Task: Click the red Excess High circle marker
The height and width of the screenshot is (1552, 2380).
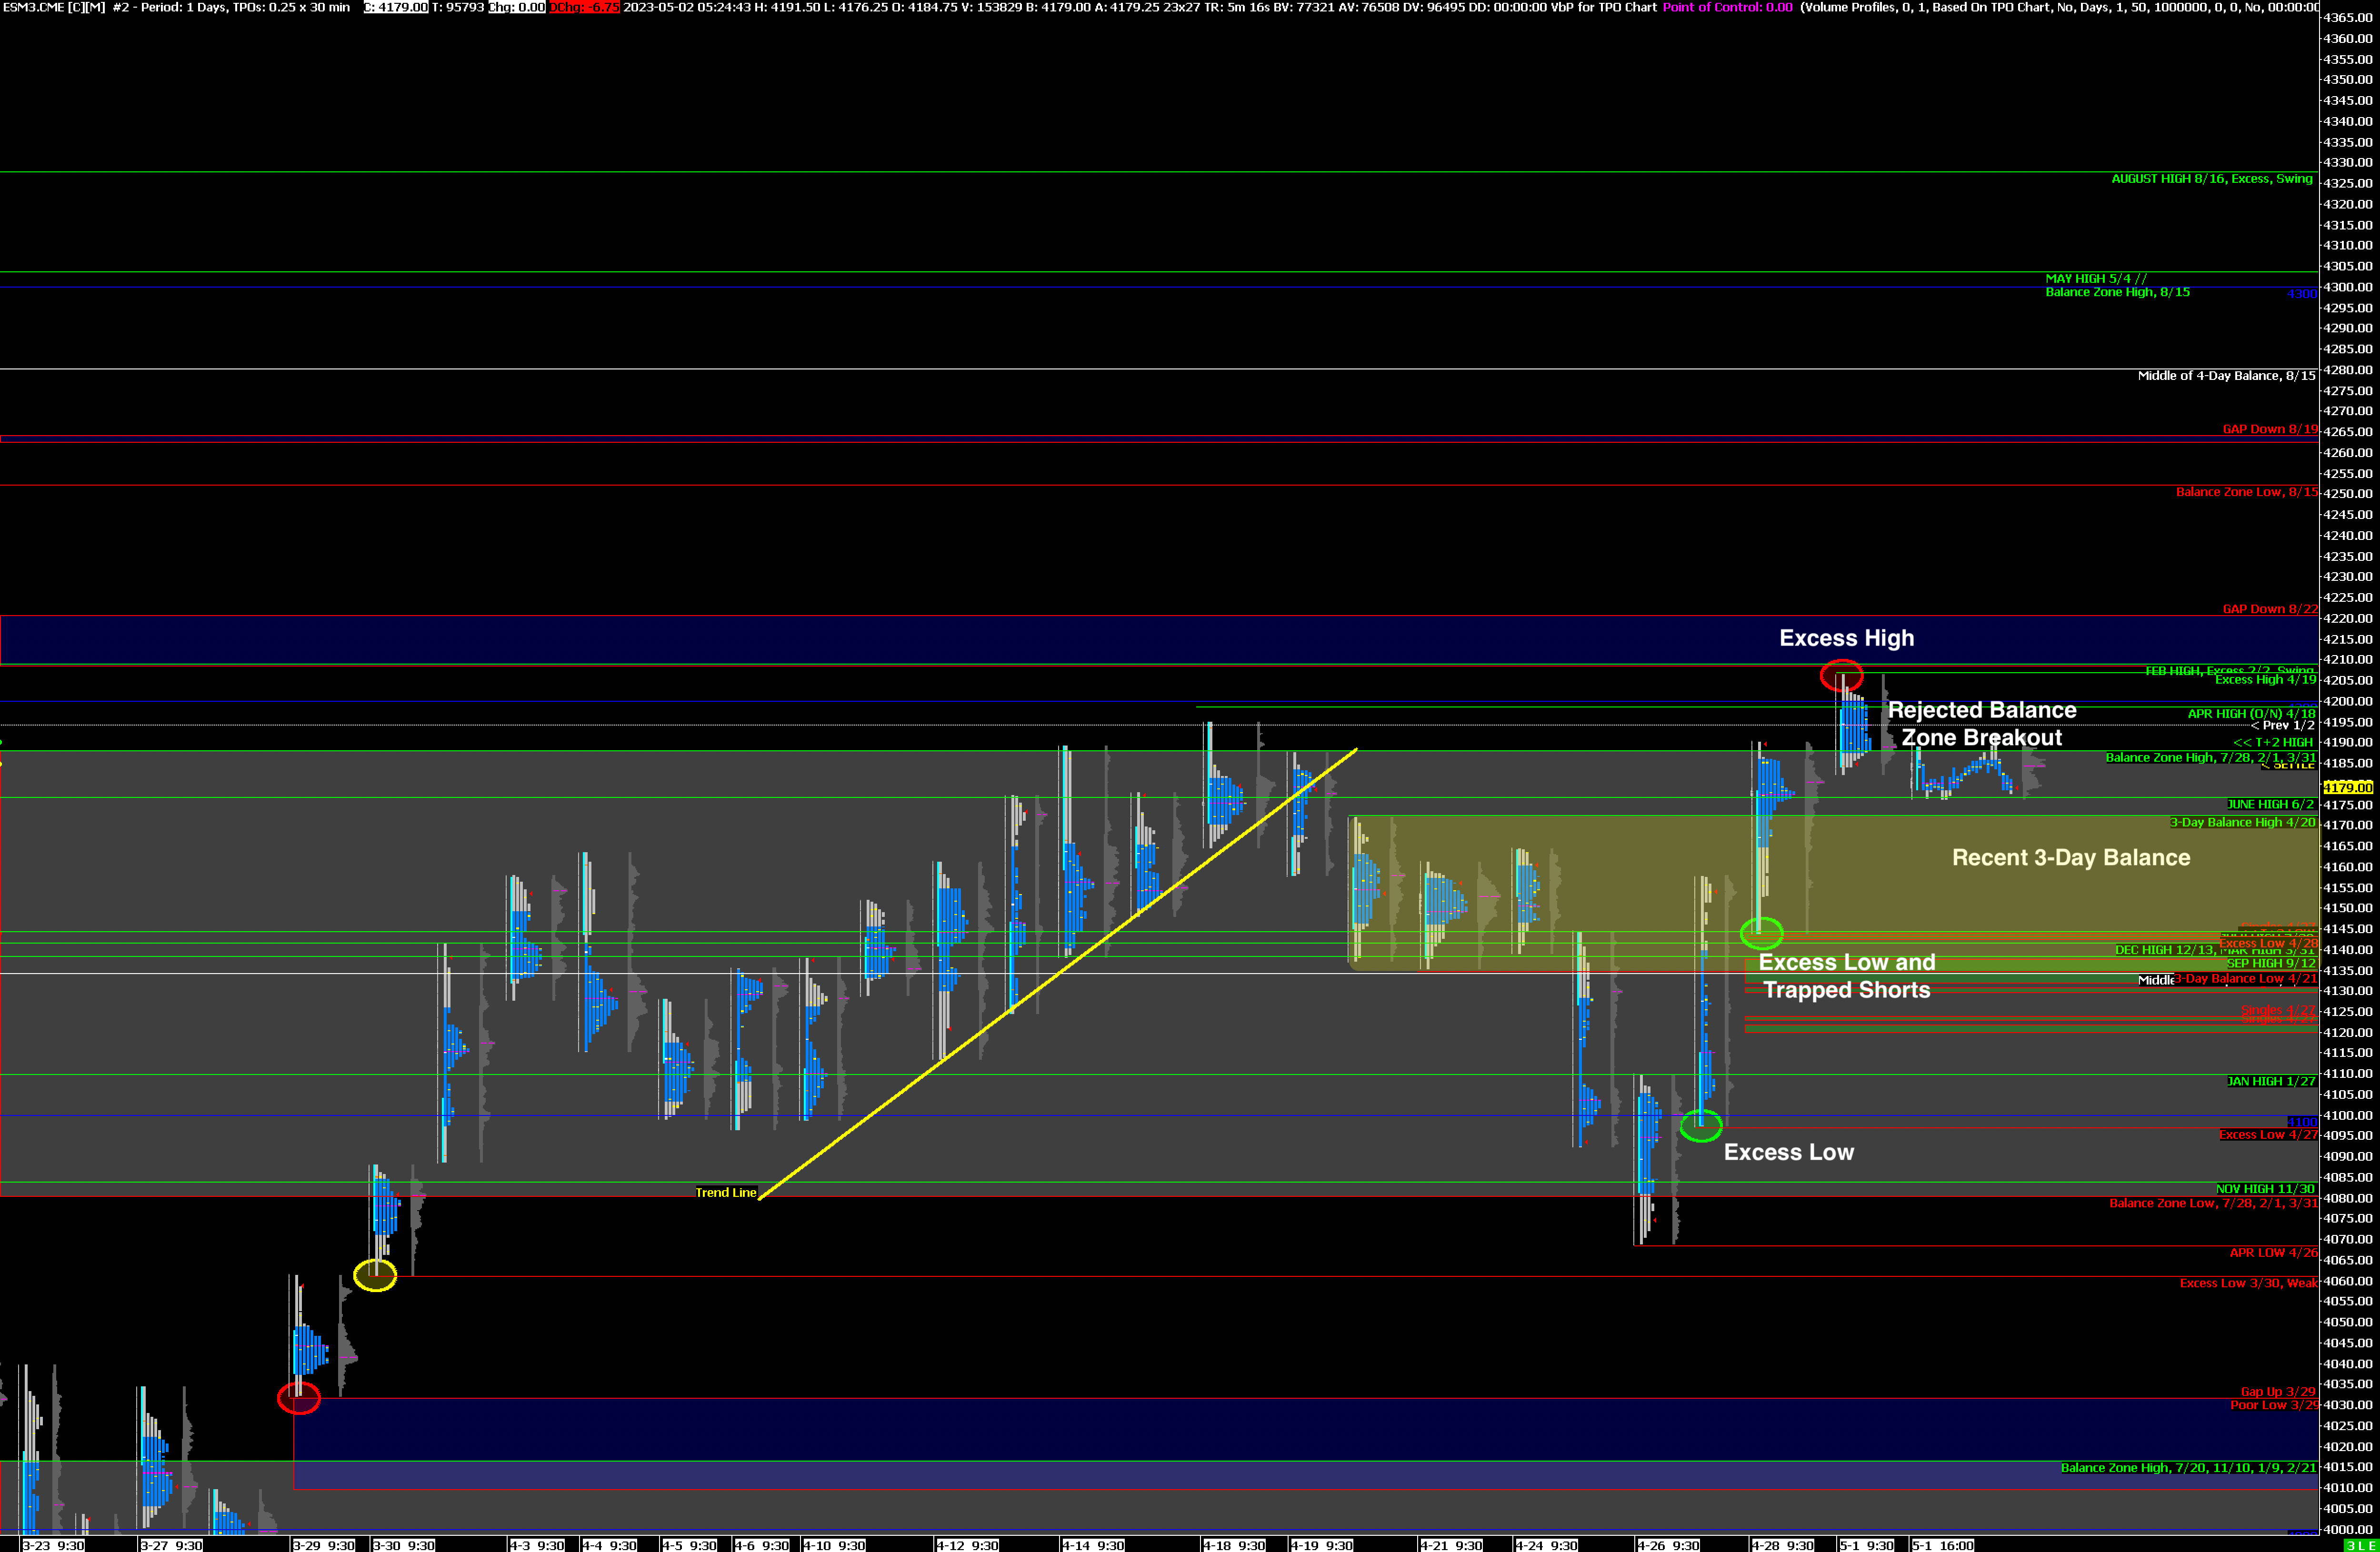Action: pos(1841,675)
